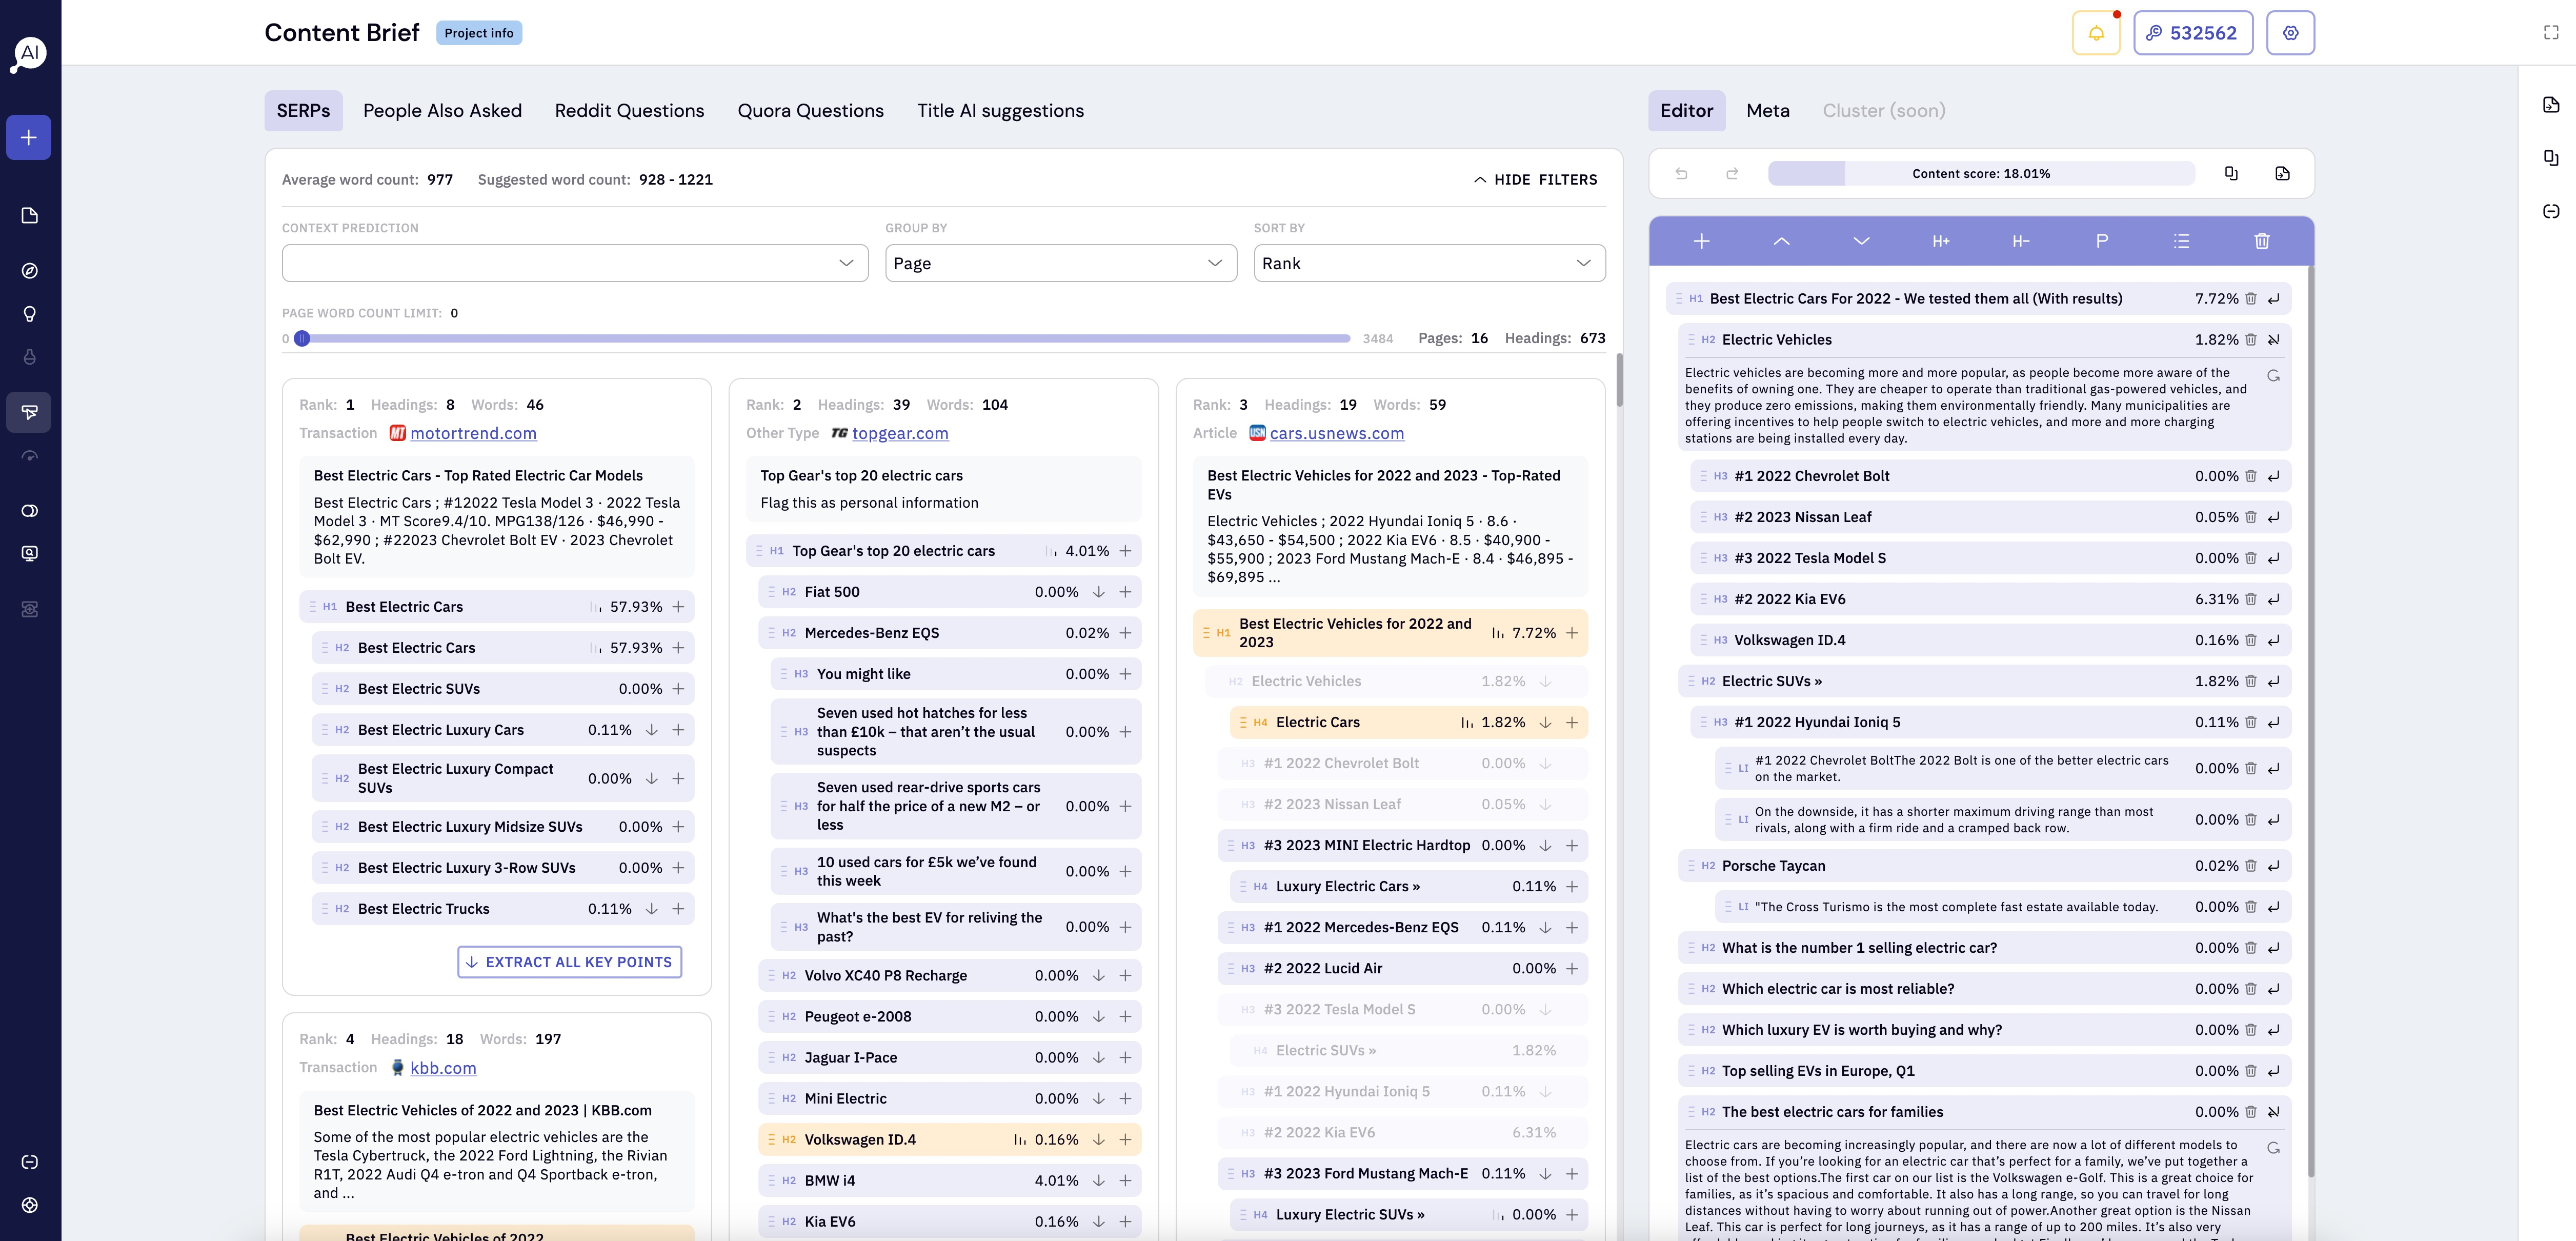Delete the Porsche Taycan heading

(2250, 866)
